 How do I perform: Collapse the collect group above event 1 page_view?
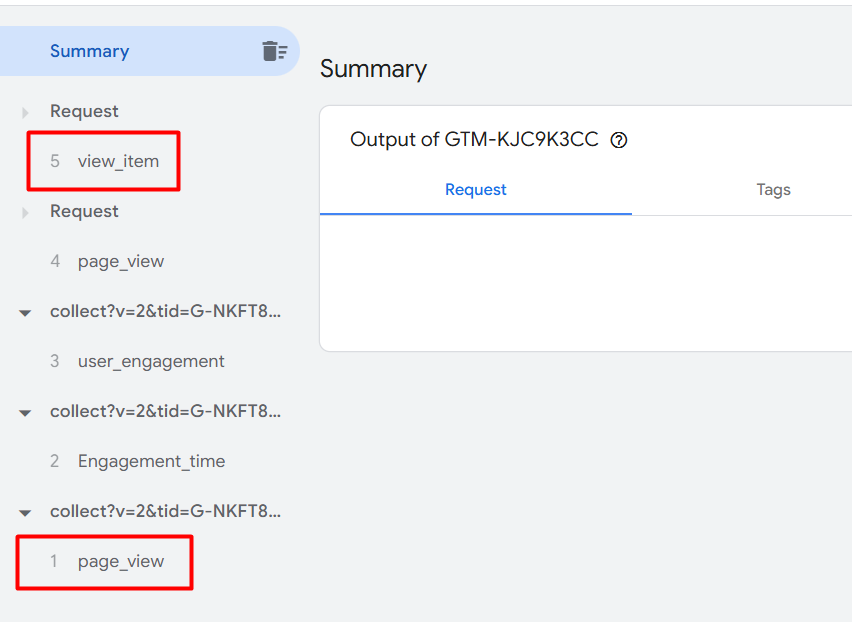(25, 512)
